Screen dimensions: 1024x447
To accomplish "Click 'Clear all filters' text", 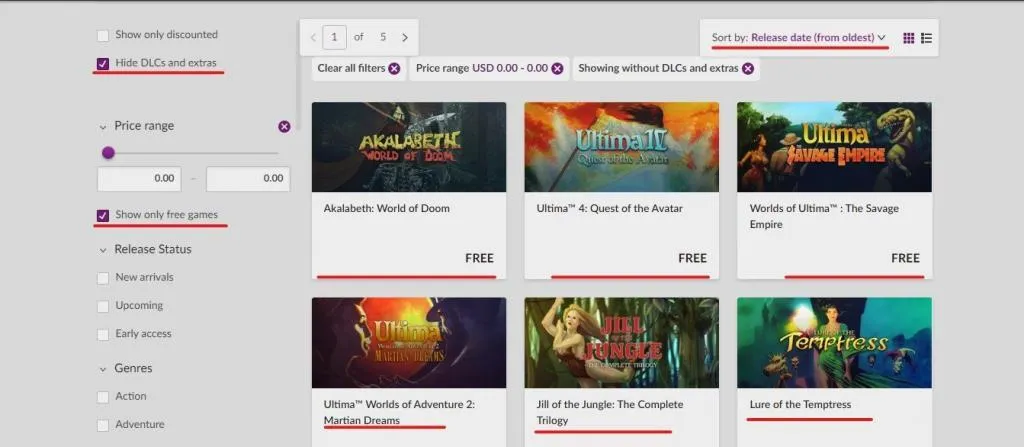I will [351, 68].
